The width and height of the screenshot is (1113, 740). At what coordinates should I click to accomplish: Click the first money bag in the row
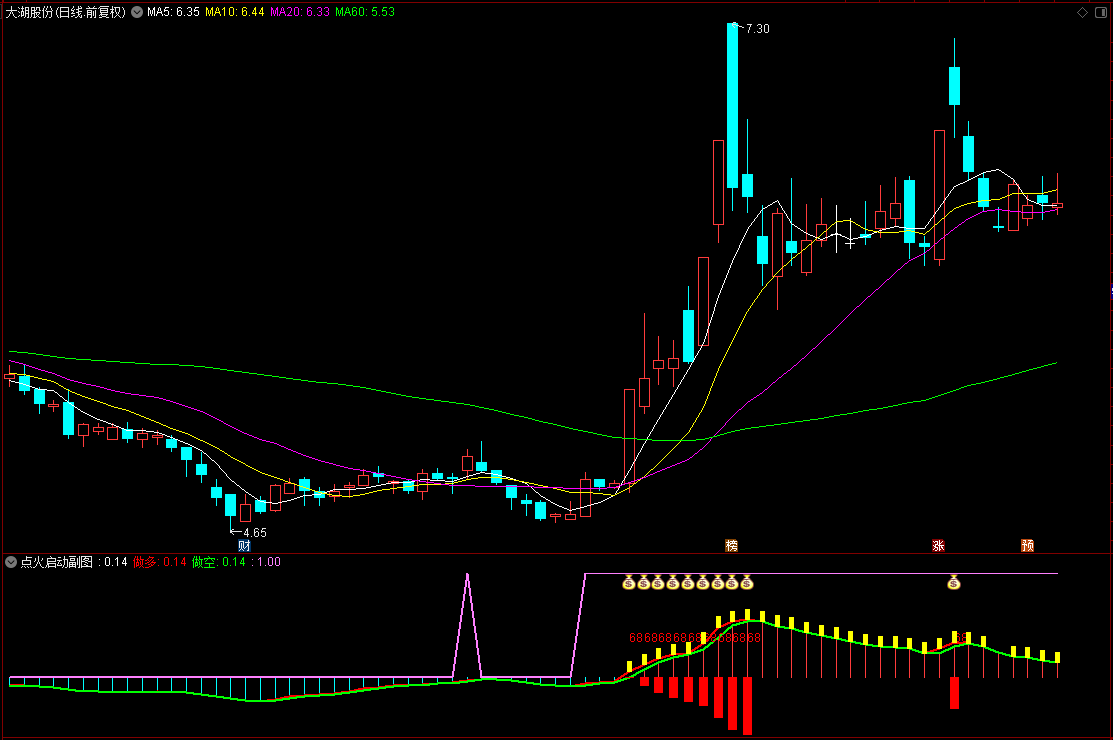[629, 582]
